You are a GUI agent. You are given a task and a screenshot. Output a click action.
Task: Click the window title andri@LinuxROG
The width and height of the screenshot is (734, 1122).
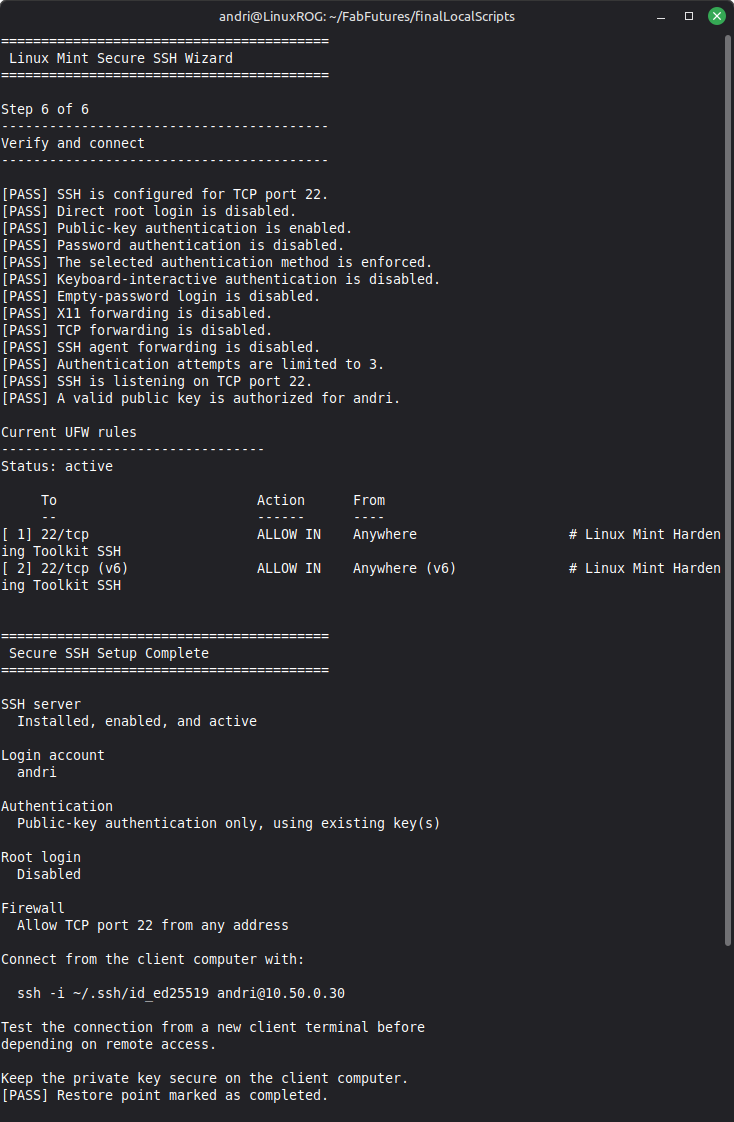[367, 16]
